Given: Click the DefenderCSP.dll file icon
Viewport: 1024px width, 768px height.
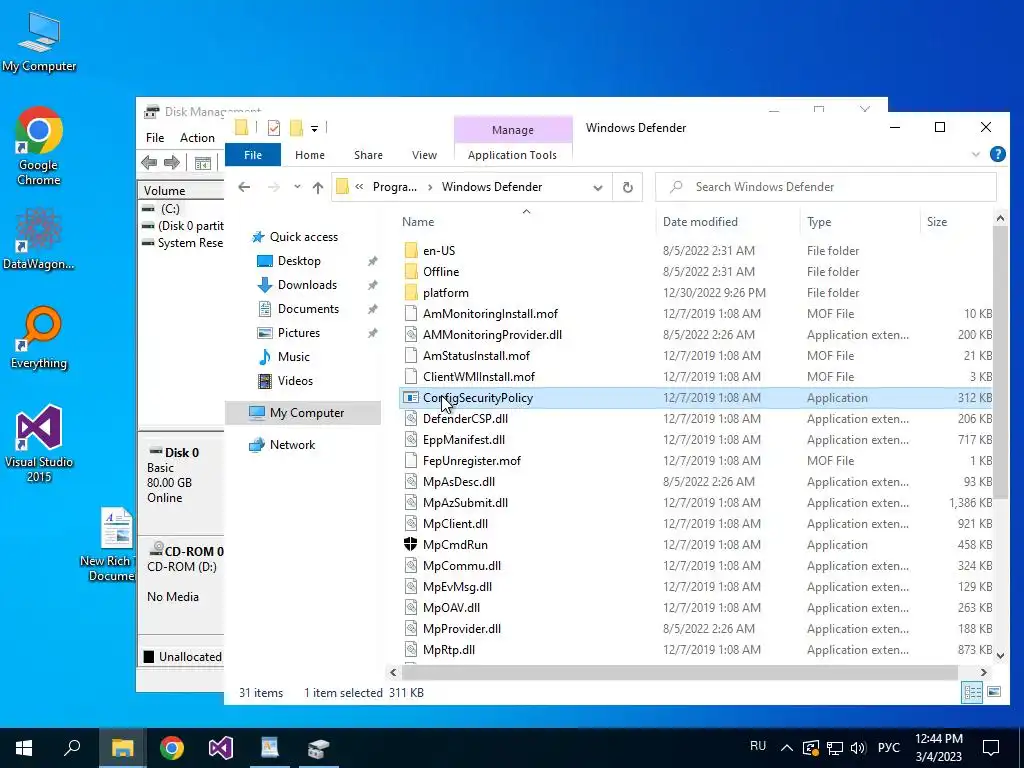Looking at the screenshot, I should (x=411, y=419).
